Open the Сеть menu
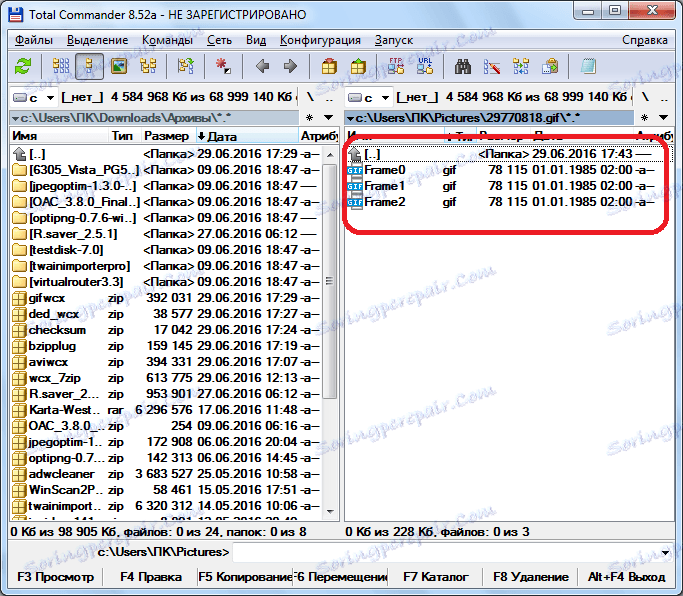 click(x=219, y=40)
